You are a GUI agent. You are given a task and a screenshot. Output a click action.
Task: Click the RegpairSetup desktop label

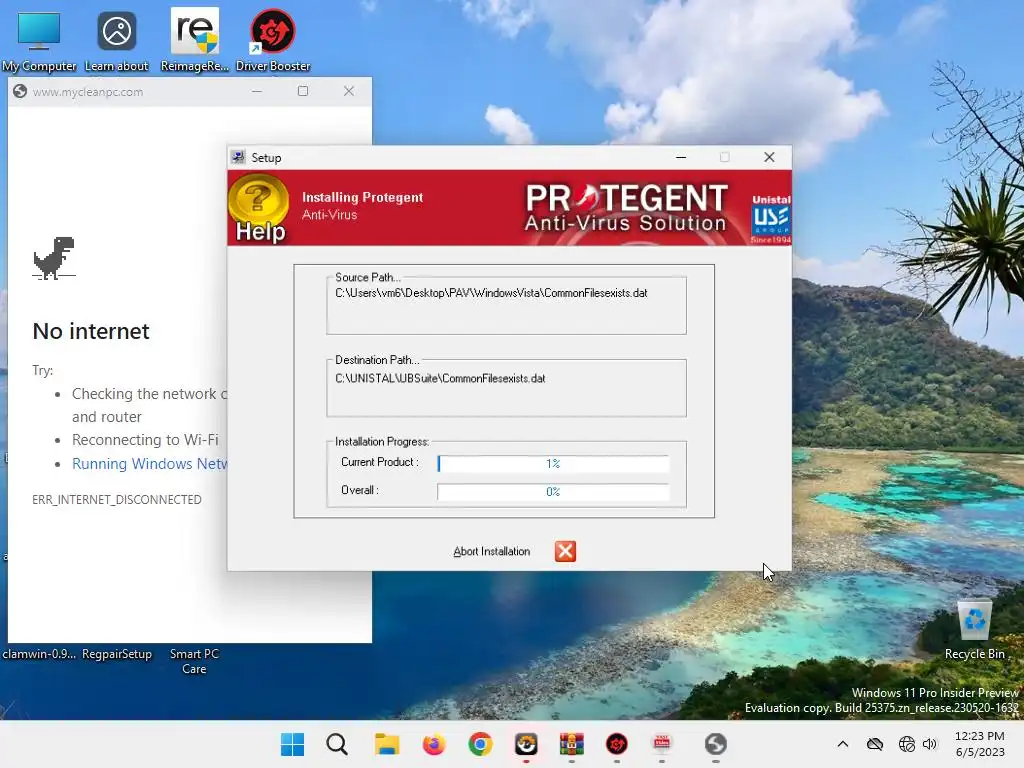point(117,654)
